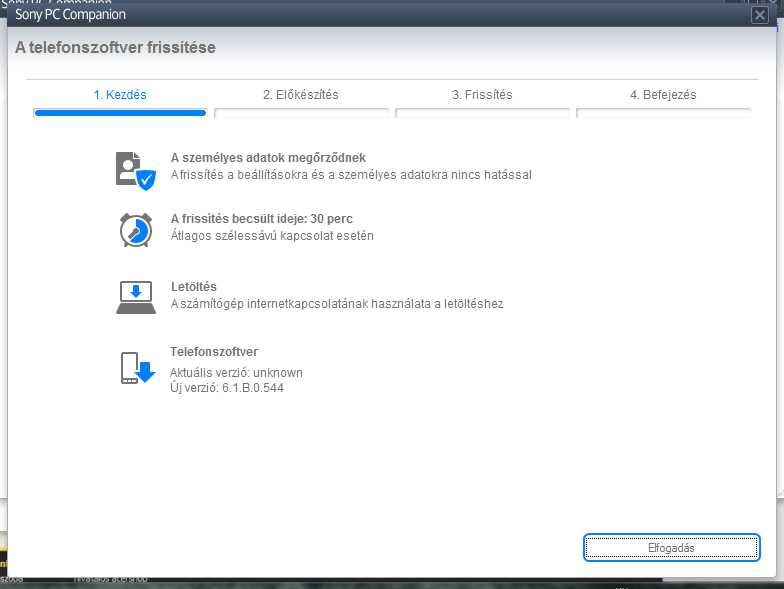Click 'Aktuális verzió: unknown' text
This screenshot has width=784, height=589.
pos(236,372)
